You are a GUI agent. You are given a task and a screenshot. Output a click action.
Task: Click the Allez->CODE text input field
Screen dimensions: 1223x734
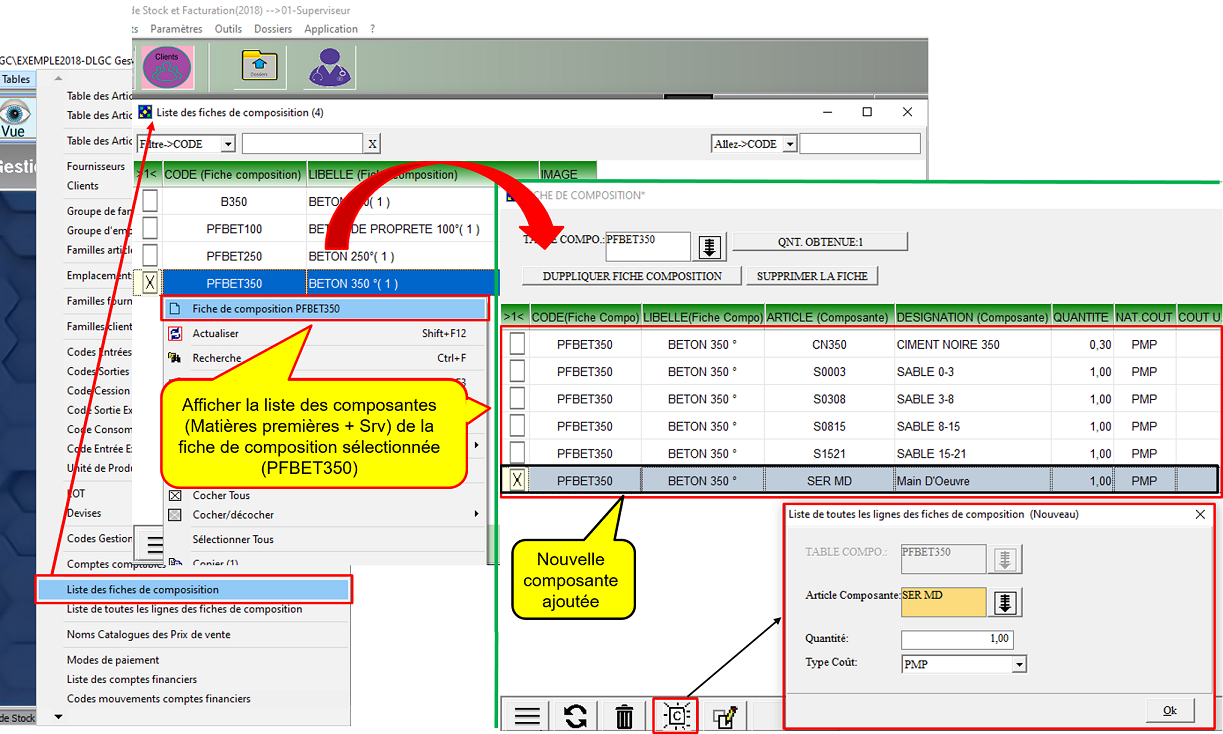[860, 144]
